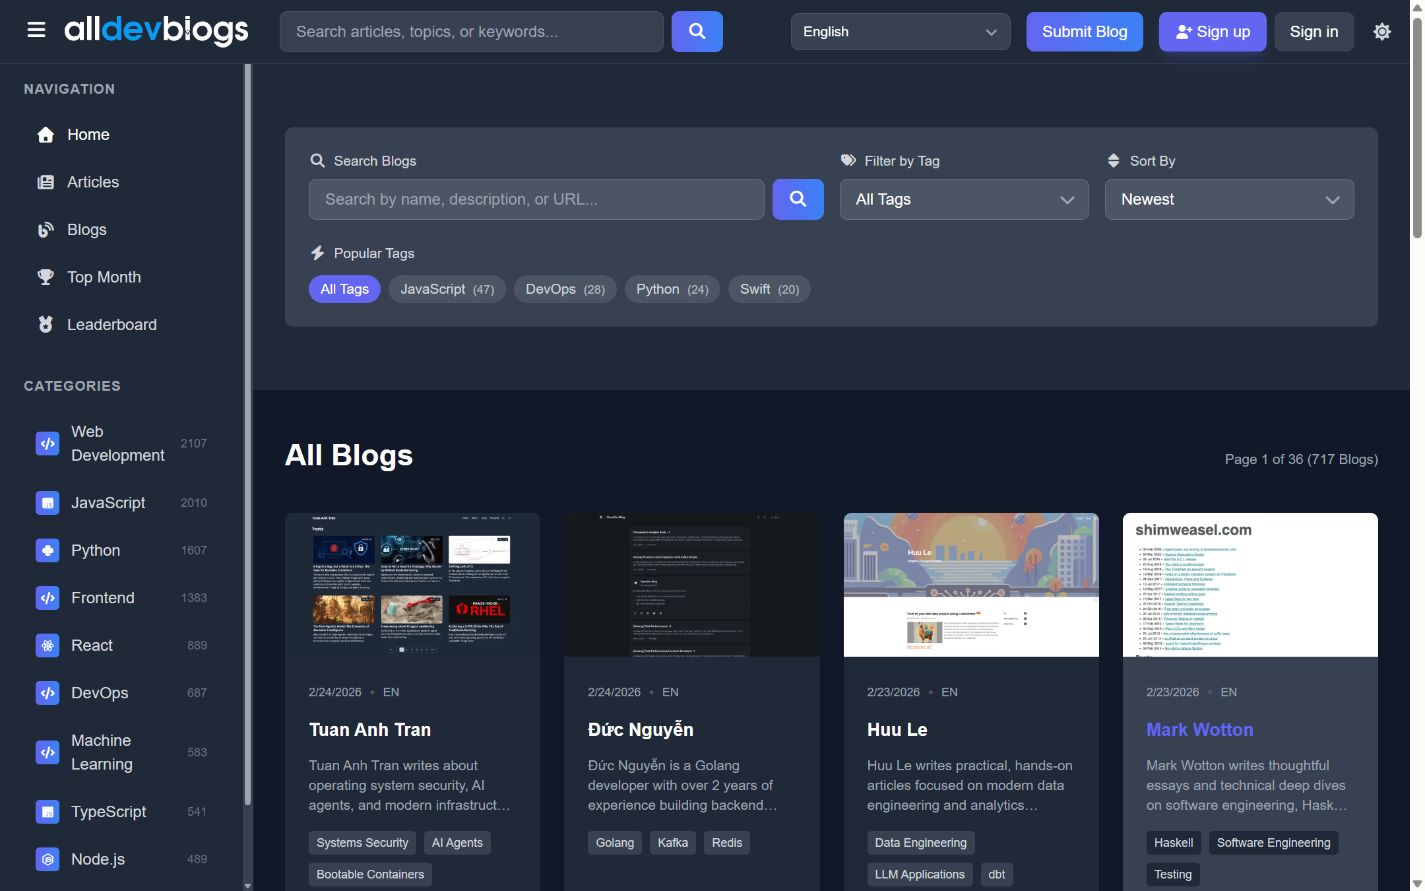Open the Huu Le blog thumbnail

coord(971,585)
